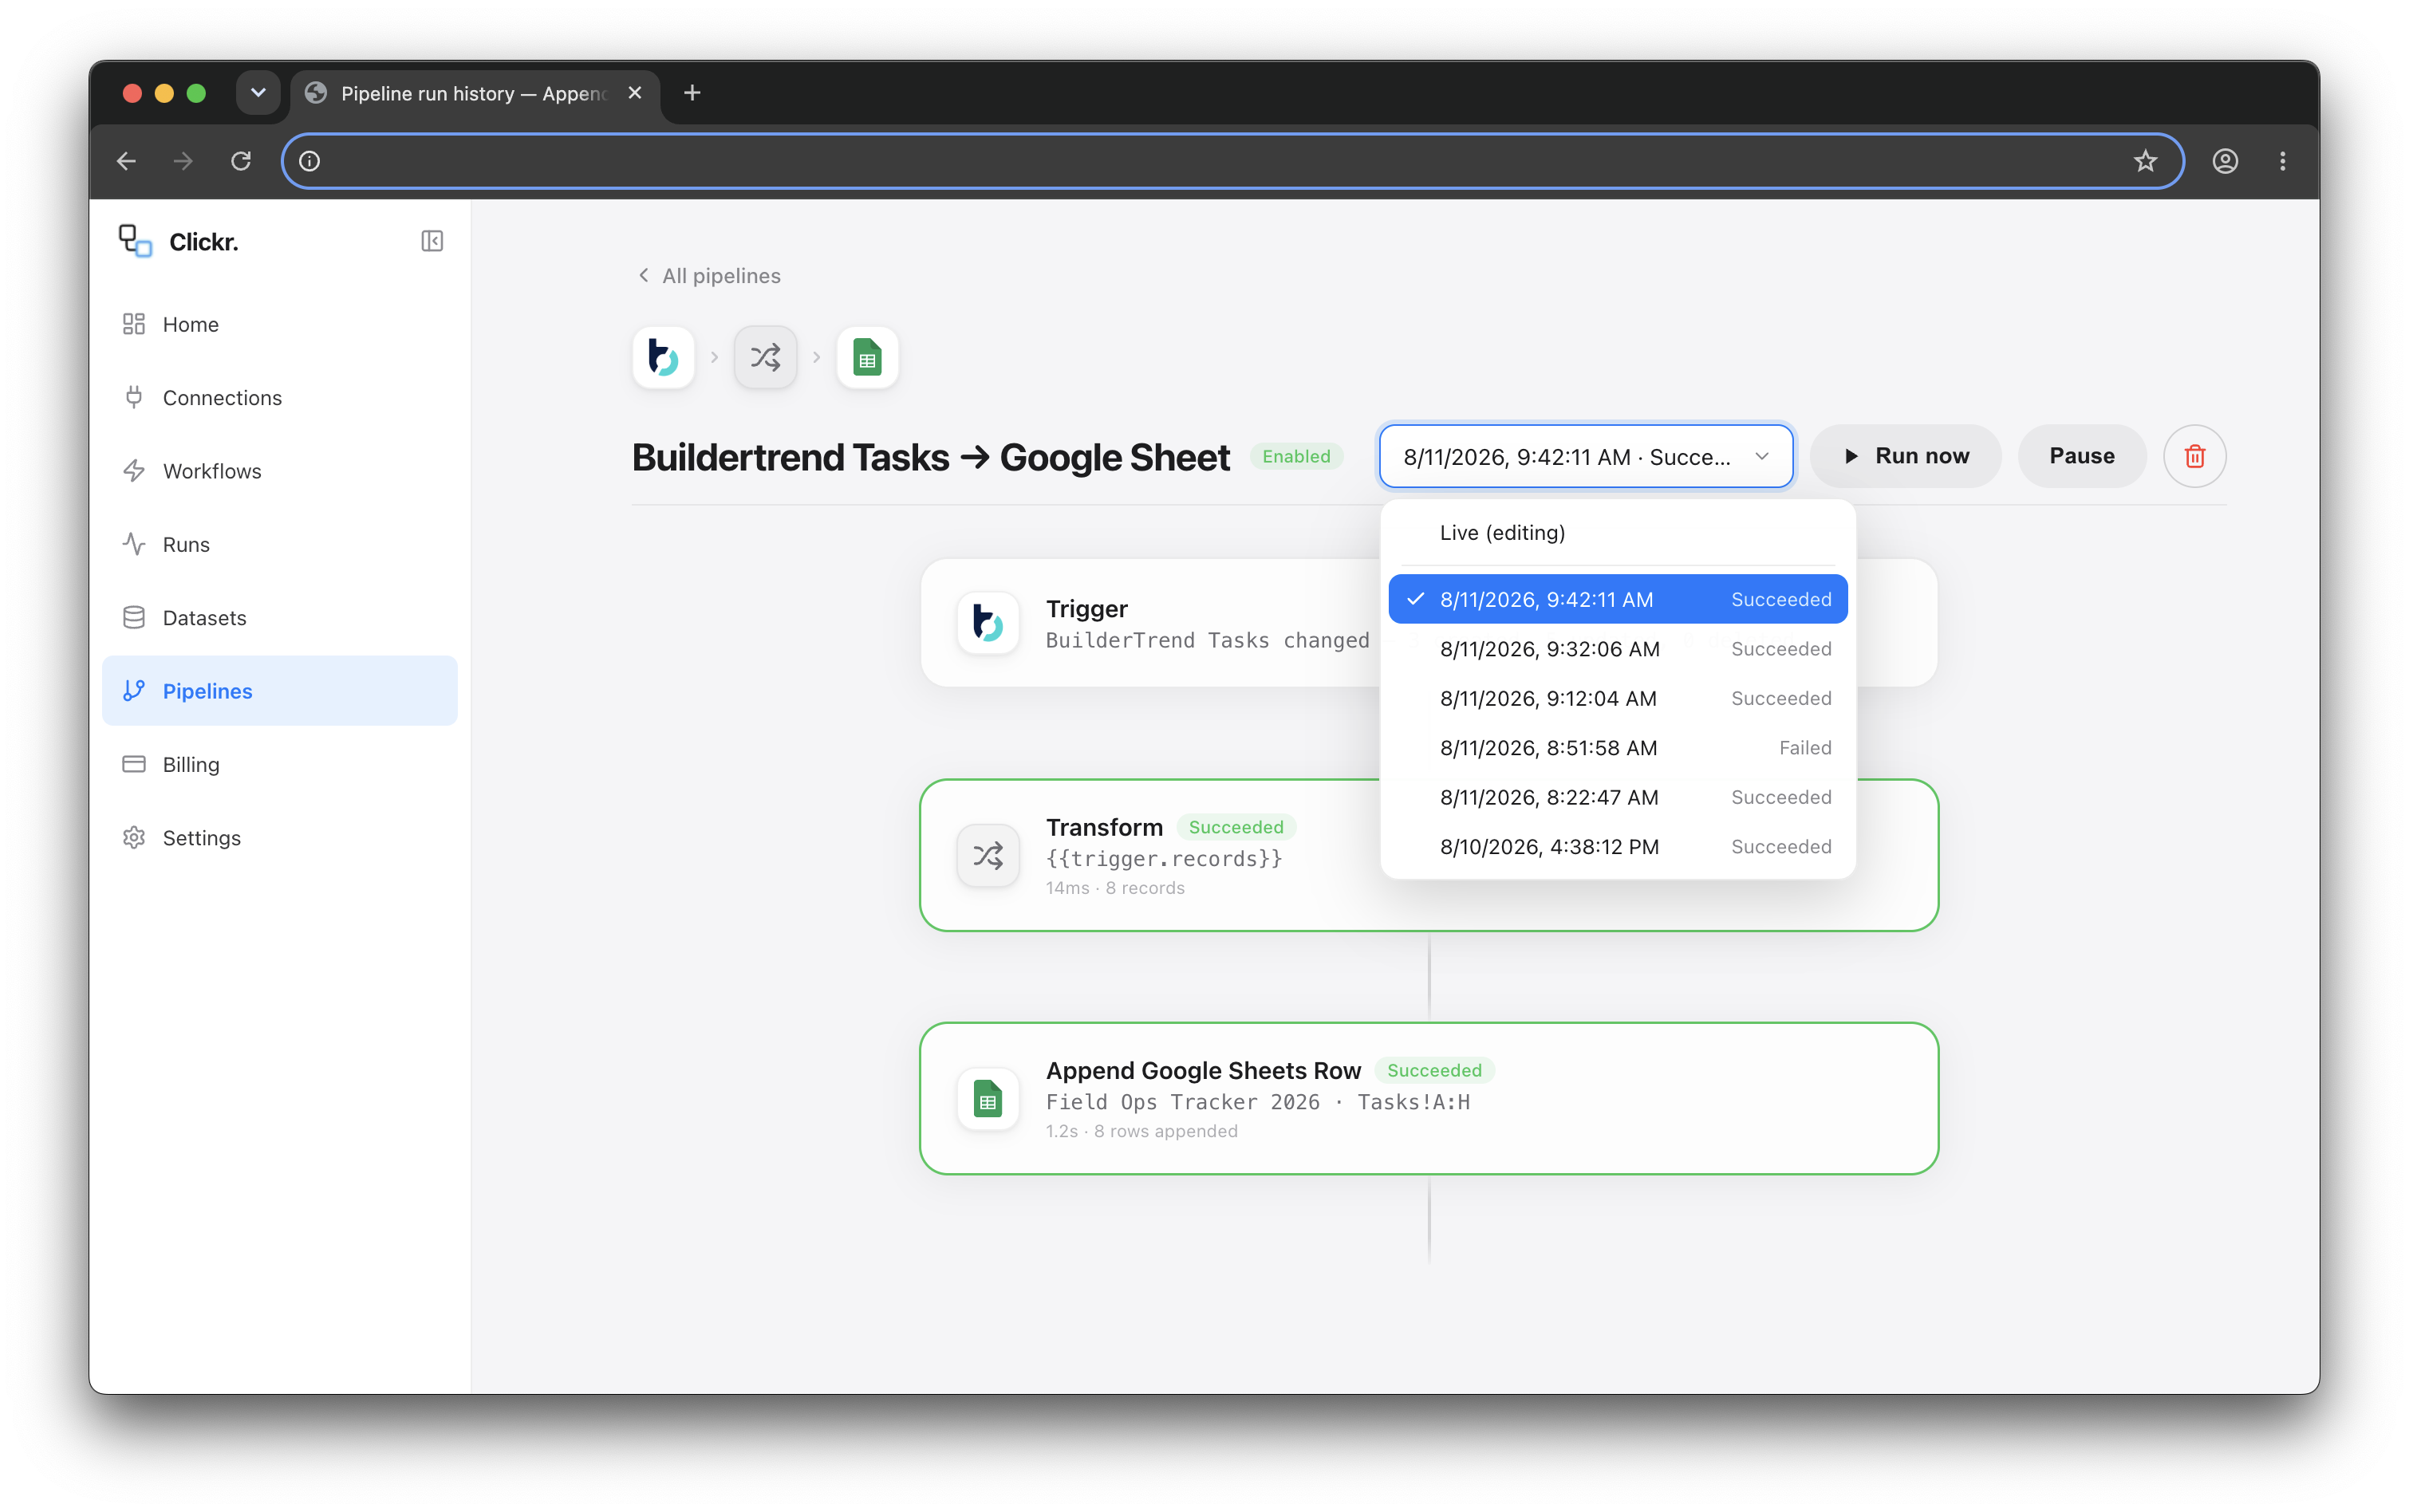Click the Pipelines branch icon
The image size is (2409, 1512).
pos(134,691)
